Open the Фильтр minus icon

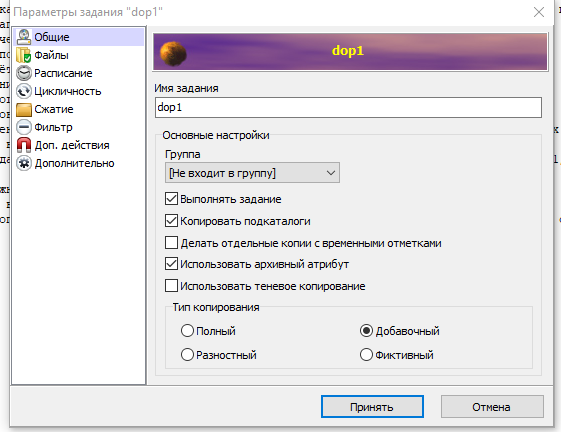tap(24, 127)
